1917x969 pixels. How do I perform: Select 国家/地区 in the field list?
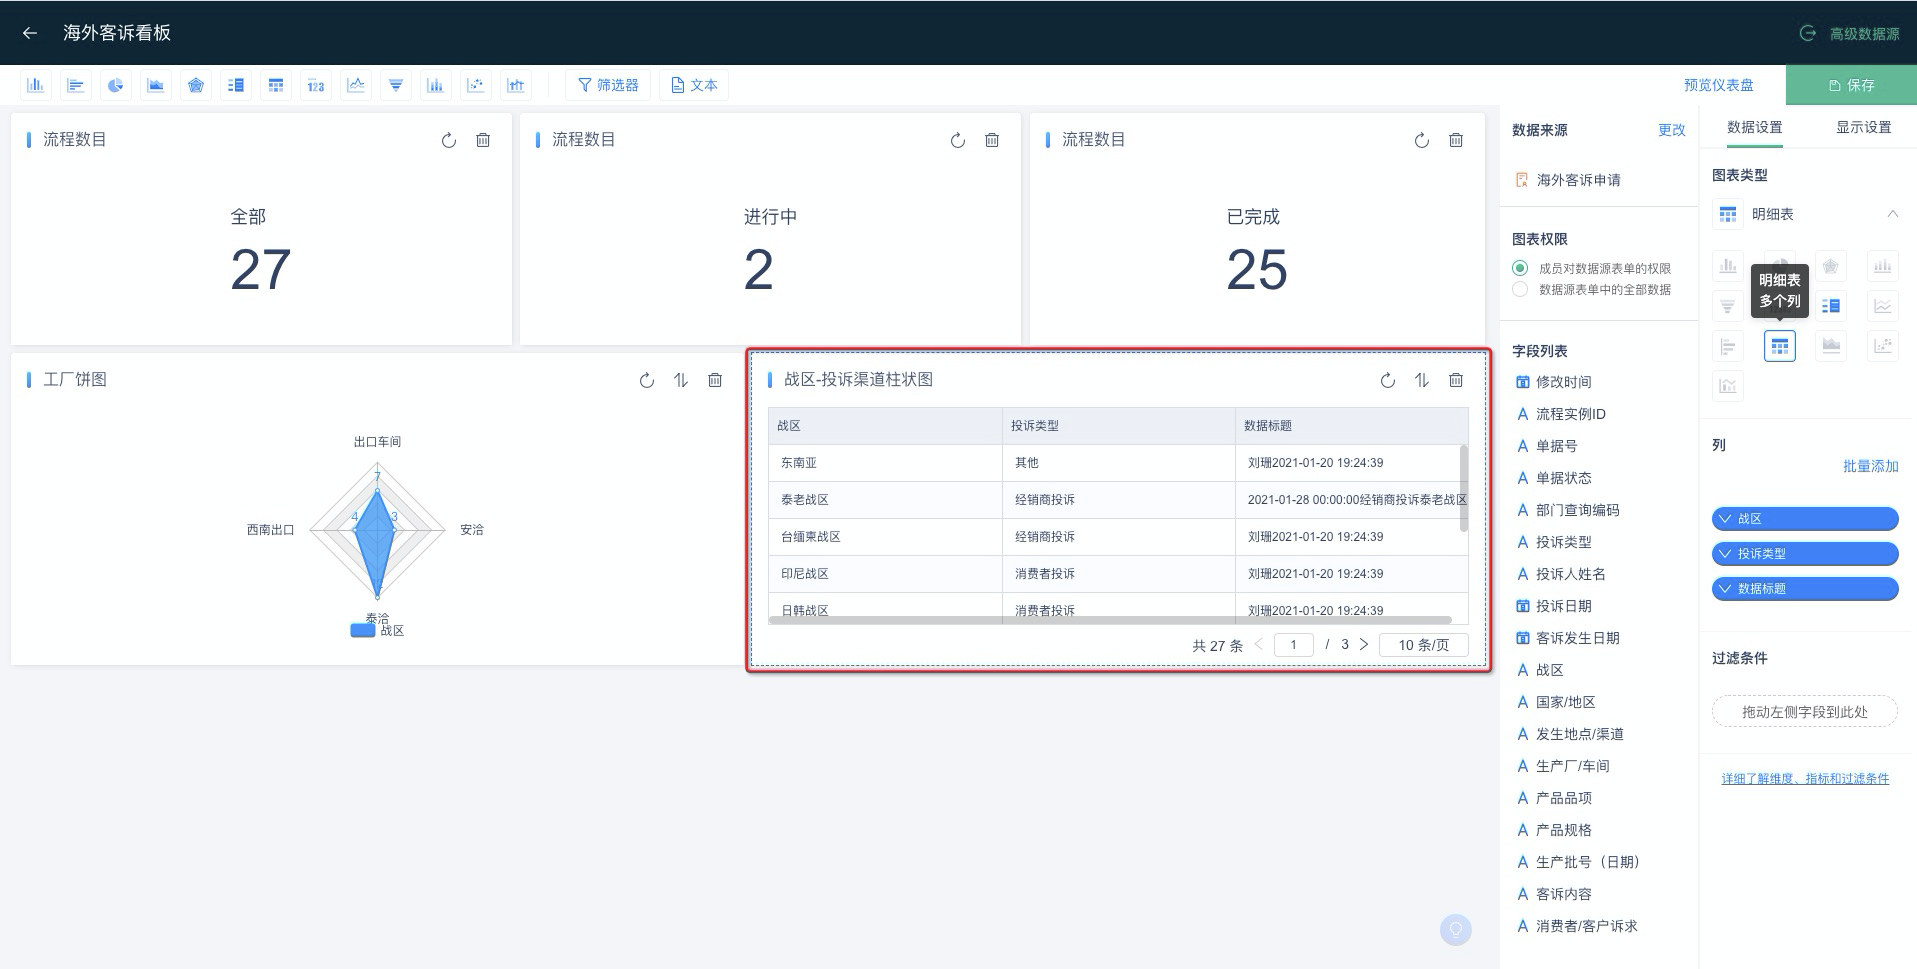click(1556, 702)
